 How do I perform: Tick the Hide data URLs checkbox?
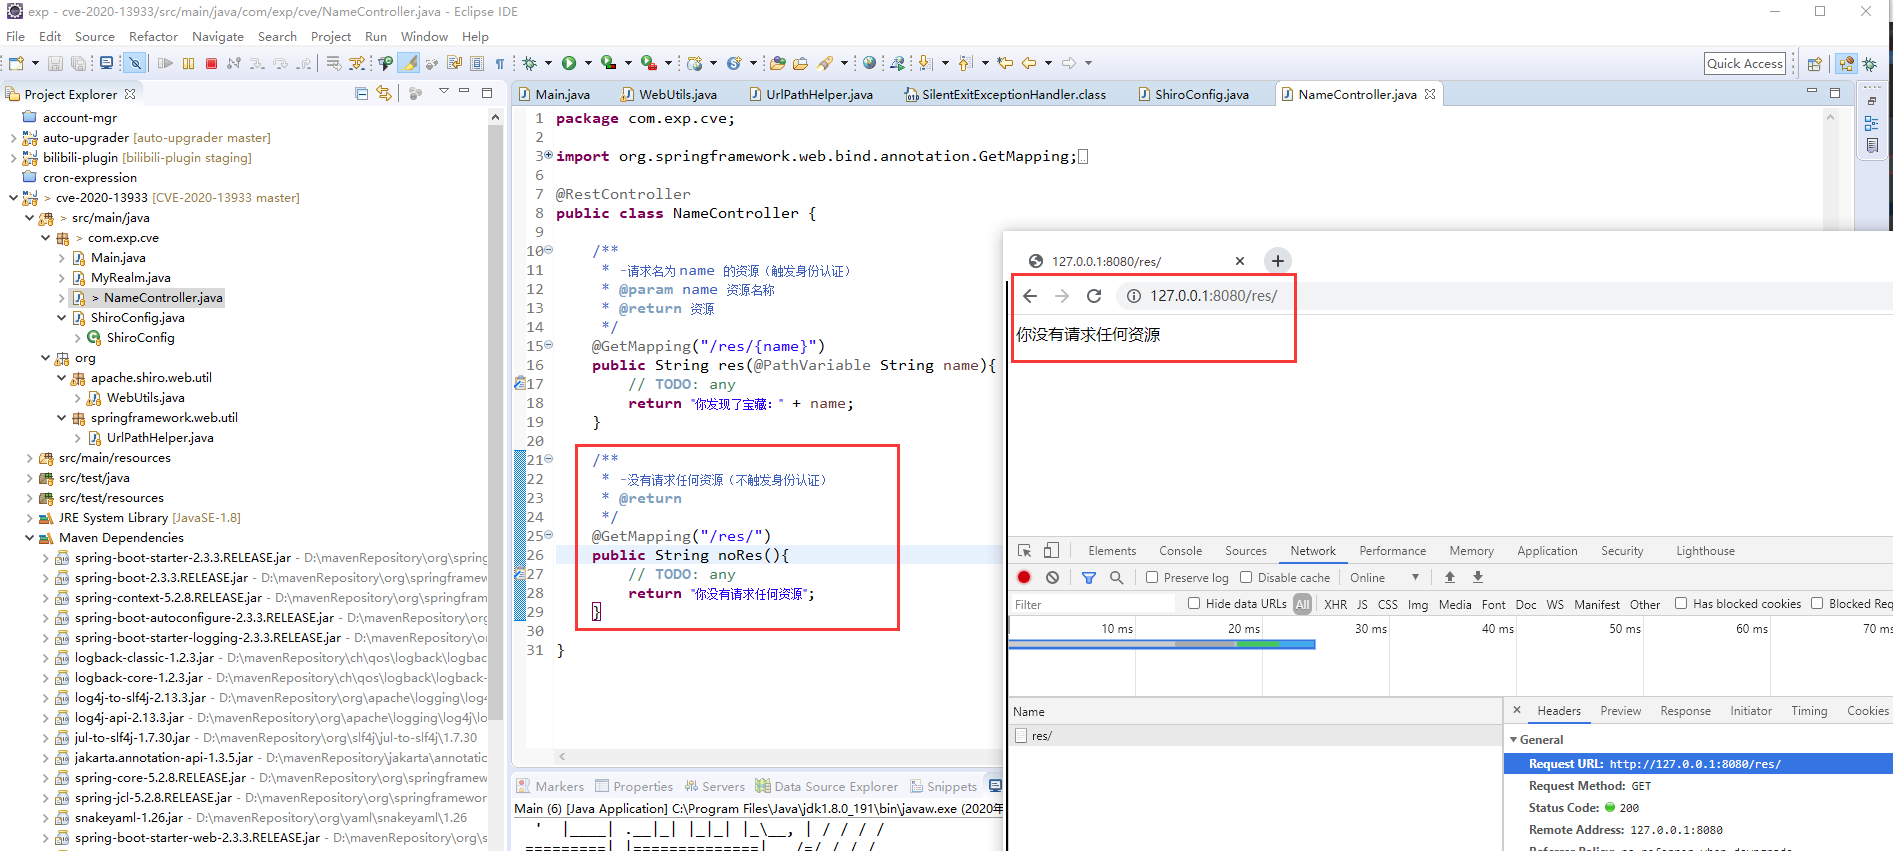(1194, 603)
